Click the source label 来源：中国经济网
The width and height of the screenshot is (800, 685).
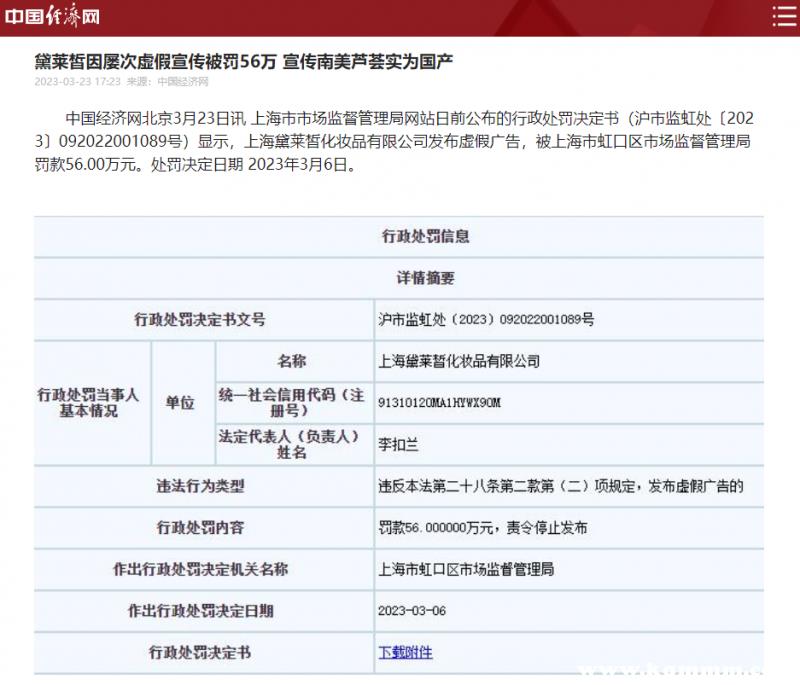click(x=167, y=82)
